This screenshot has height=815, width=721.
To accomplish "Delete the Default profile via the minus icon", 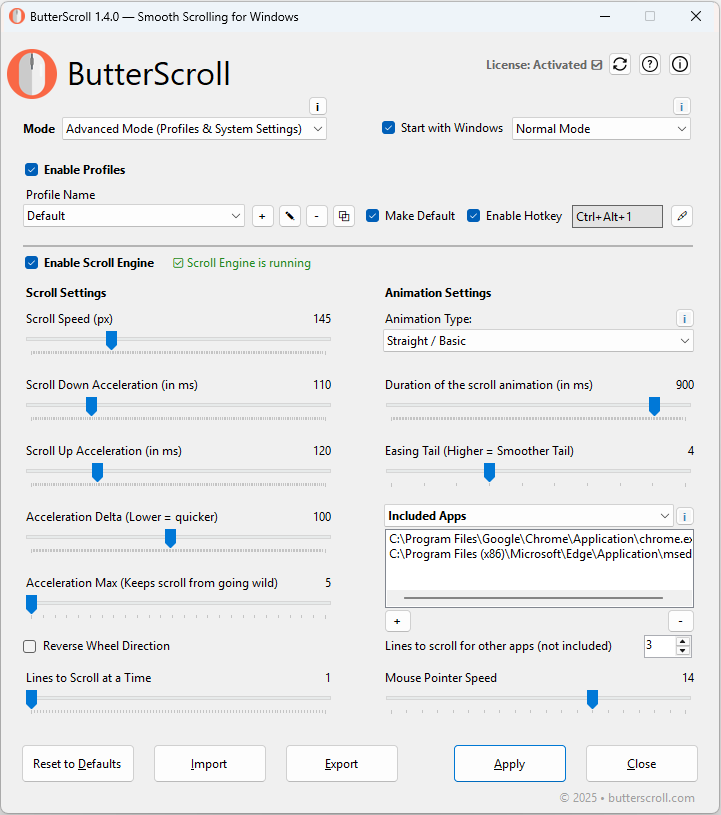I will 316,215.
